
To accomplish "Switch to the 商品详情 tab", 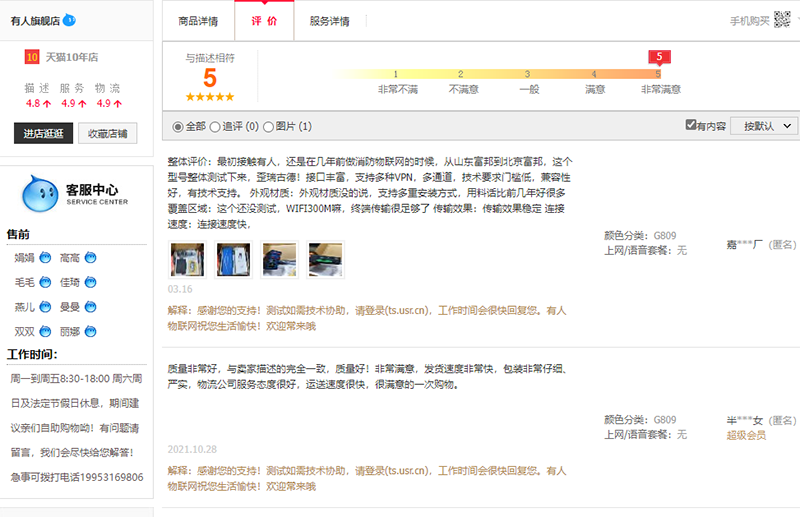I will 198,21.
